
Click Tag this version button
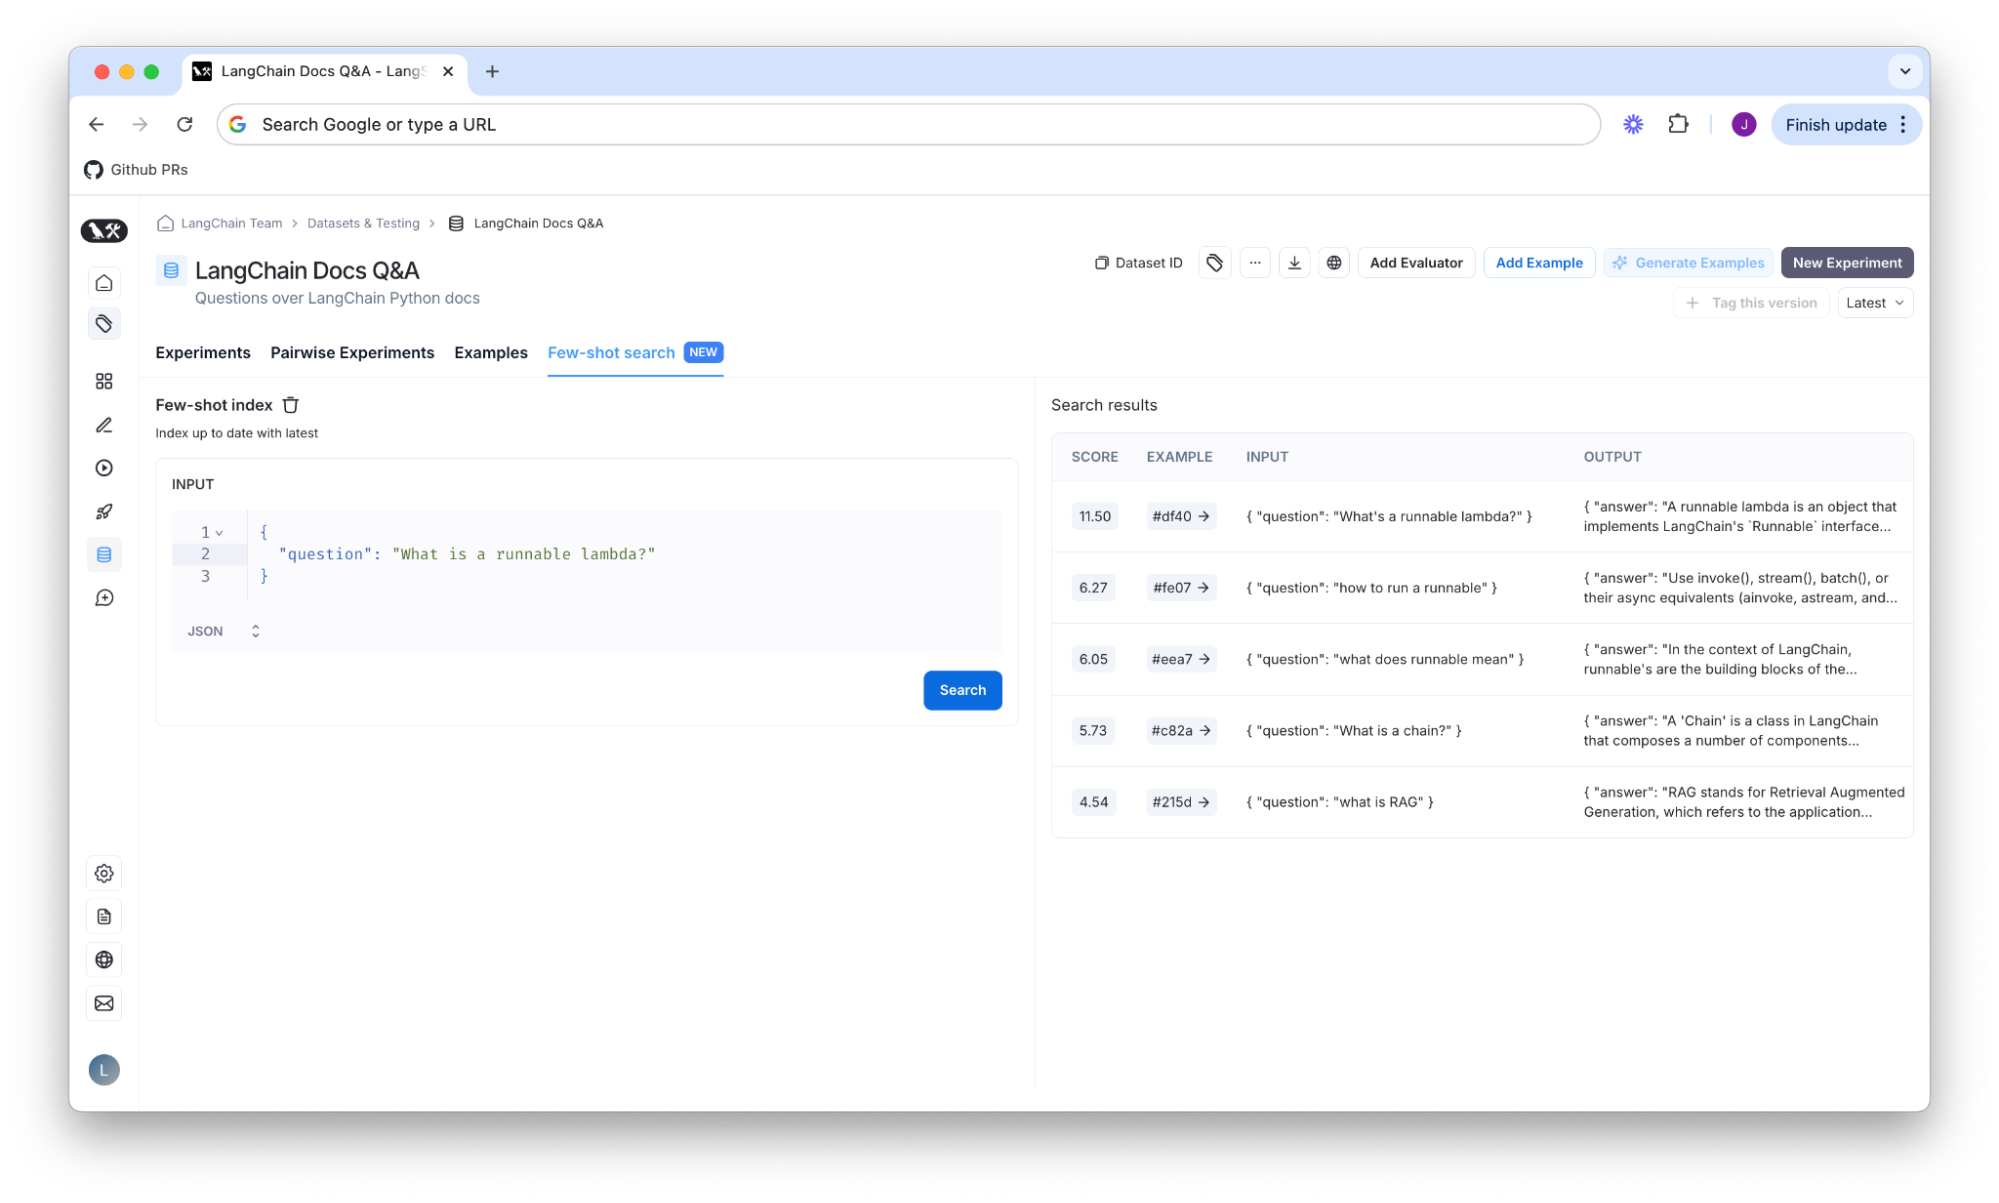click(x=1751, y=303)
